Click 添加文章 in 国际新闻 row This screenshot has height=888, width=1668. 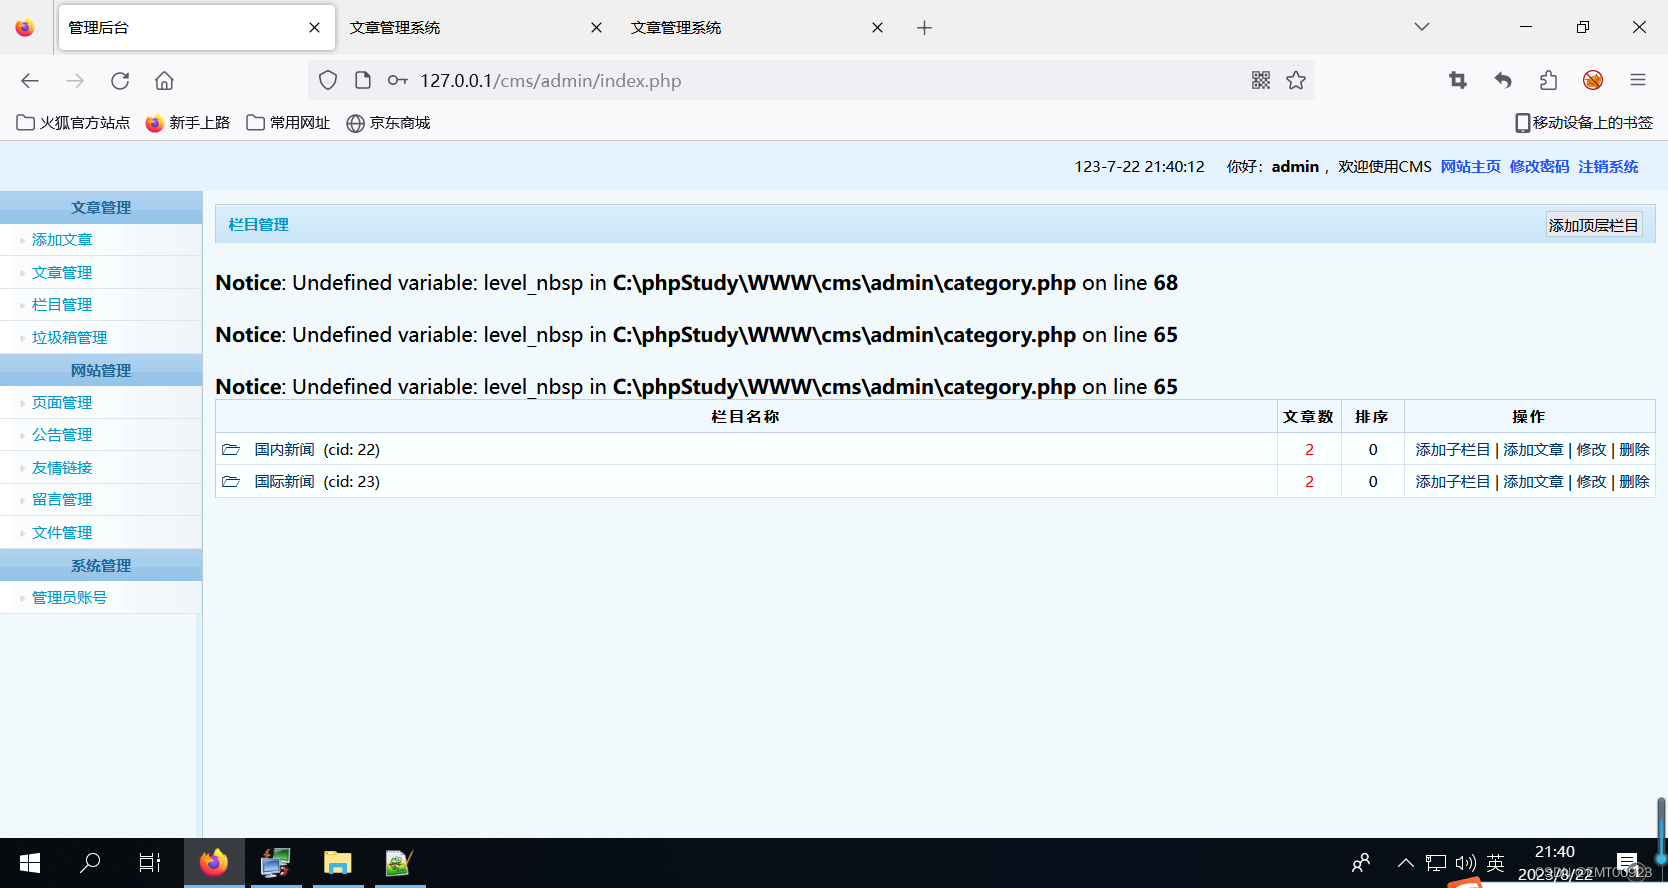pyautogui.click(x=1533, y=482)
